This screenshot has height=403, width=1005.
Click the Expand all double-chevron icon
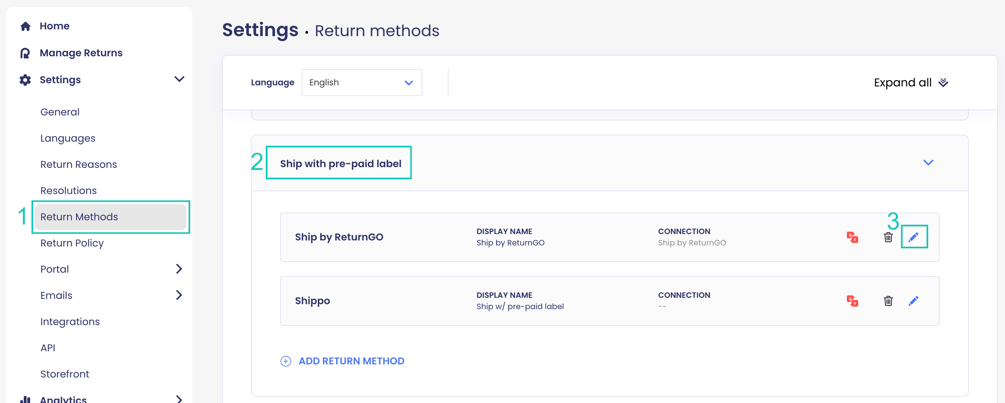pos(943,83)
